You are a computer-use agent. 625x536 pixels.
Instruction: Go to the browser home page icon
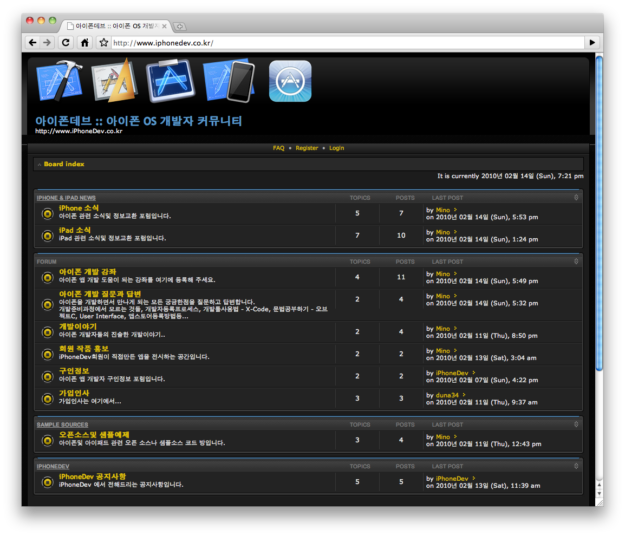tap(85, 43)
